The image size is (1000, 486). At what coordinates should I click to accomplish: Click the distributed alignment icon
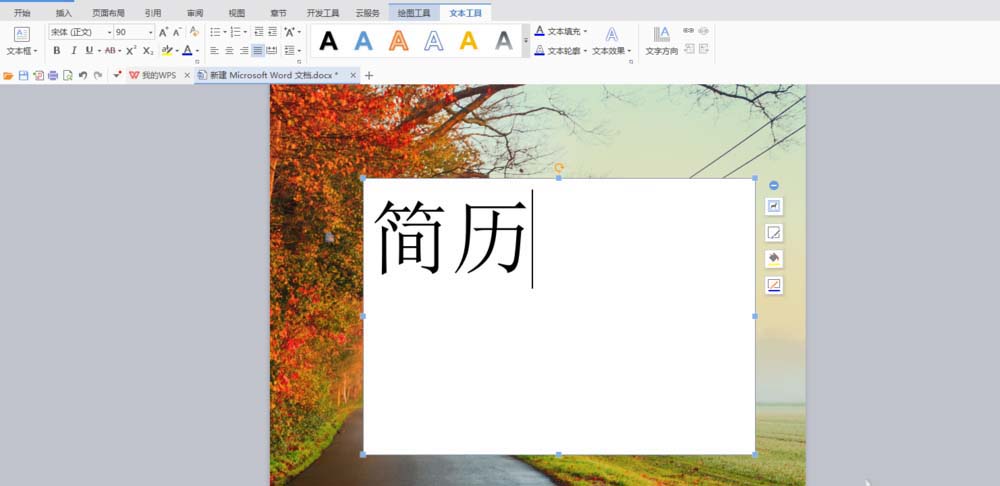coord(272,50)
